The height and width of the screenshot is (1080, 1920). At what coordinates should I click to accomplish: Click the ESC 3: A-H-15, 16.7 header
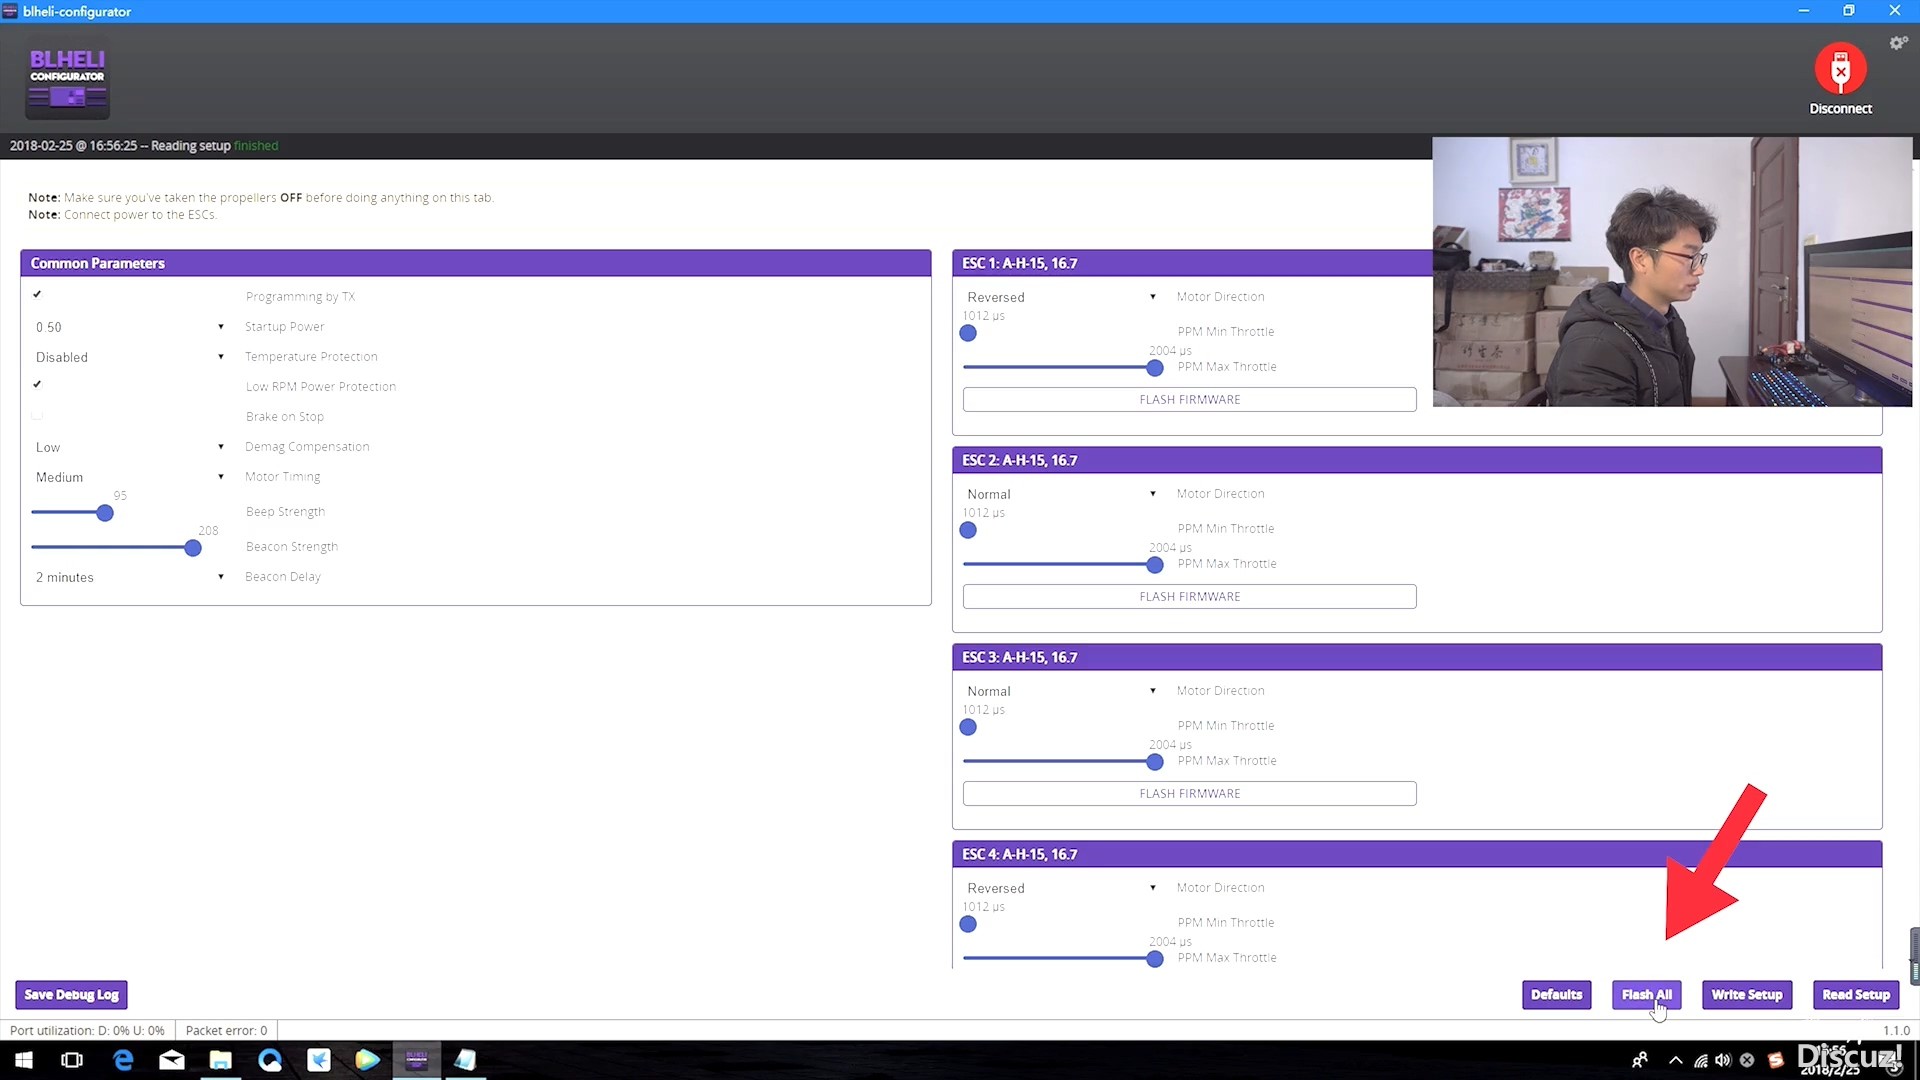point(1417,657)
